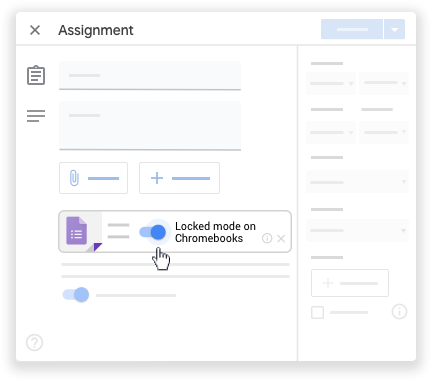Screen dimensions: 432x381
Task: Open the help question mark icon
Action: point(34,342)
